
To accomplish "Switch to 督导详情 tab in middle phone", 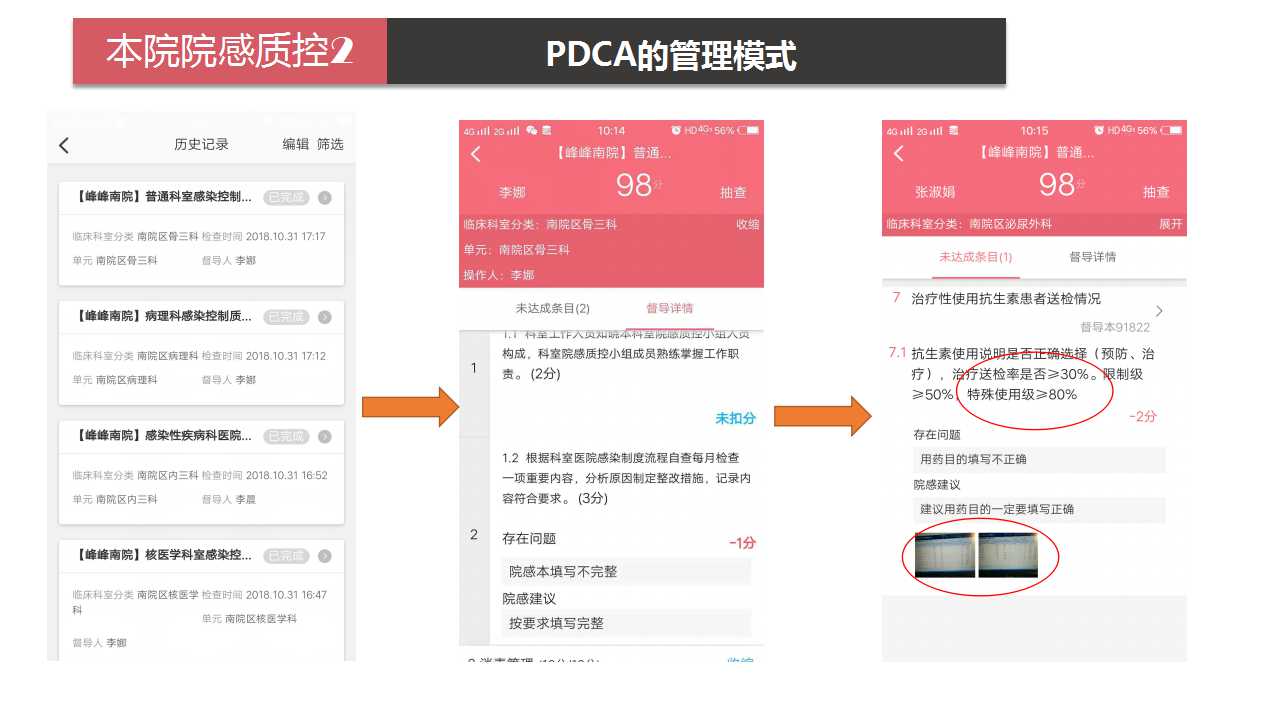I will pos(670,308).
